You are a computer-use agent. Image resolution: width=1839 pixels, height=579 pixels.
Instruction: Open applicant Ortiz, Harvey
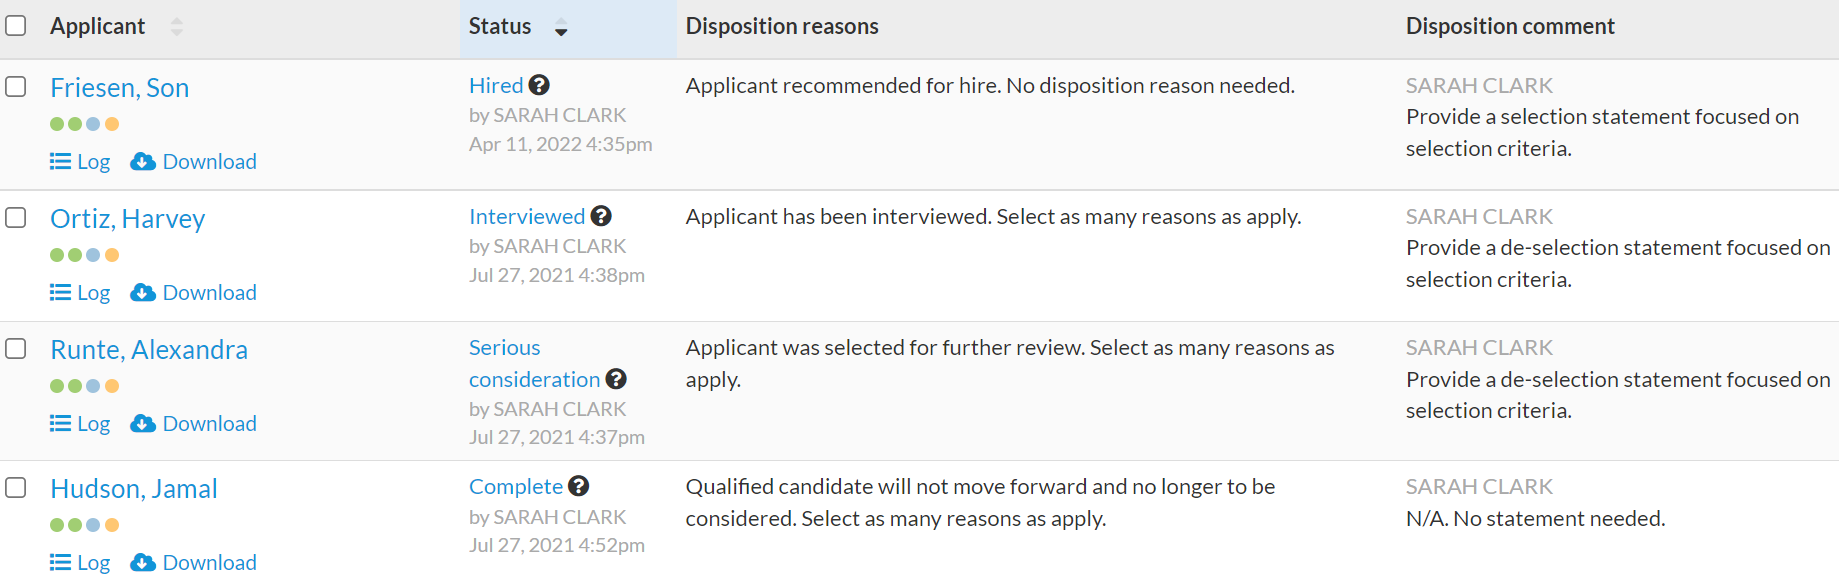coord(128,219)
